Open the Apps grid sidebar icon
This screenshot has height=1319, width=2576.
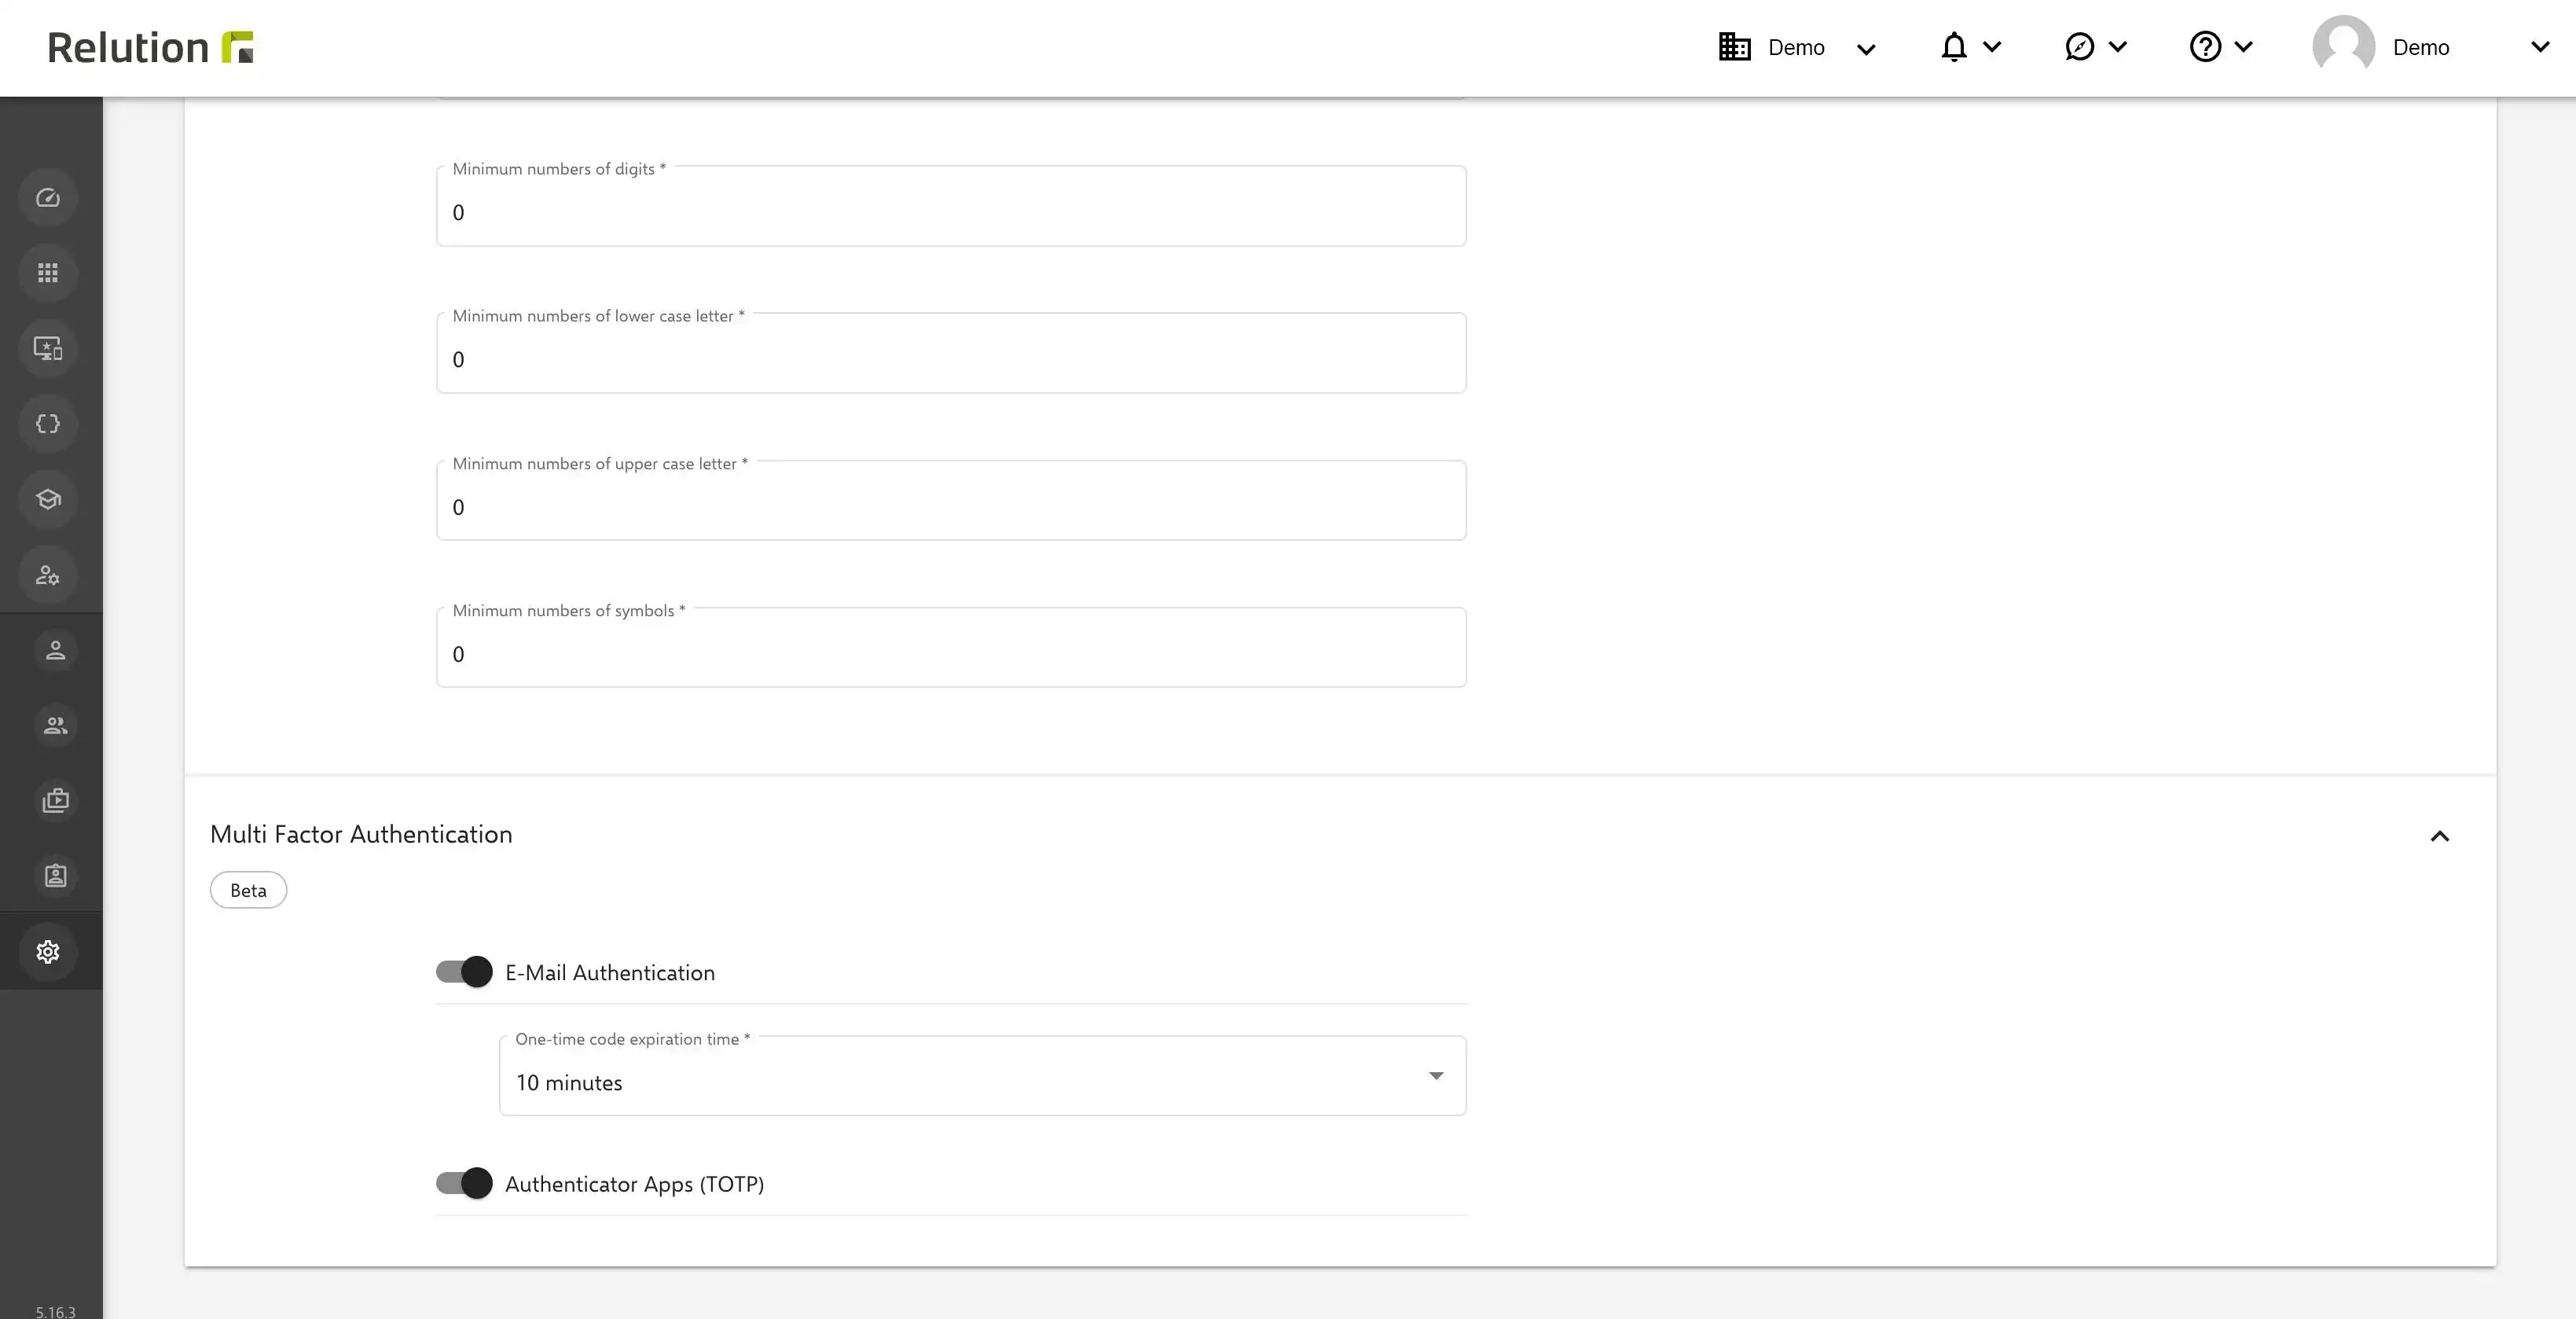pos(48,273)
